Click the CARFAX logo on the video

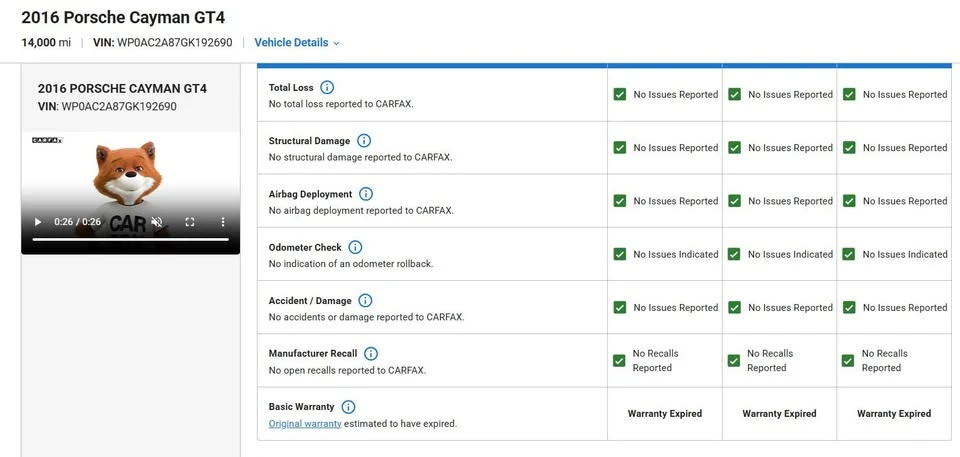pos(47,140)
